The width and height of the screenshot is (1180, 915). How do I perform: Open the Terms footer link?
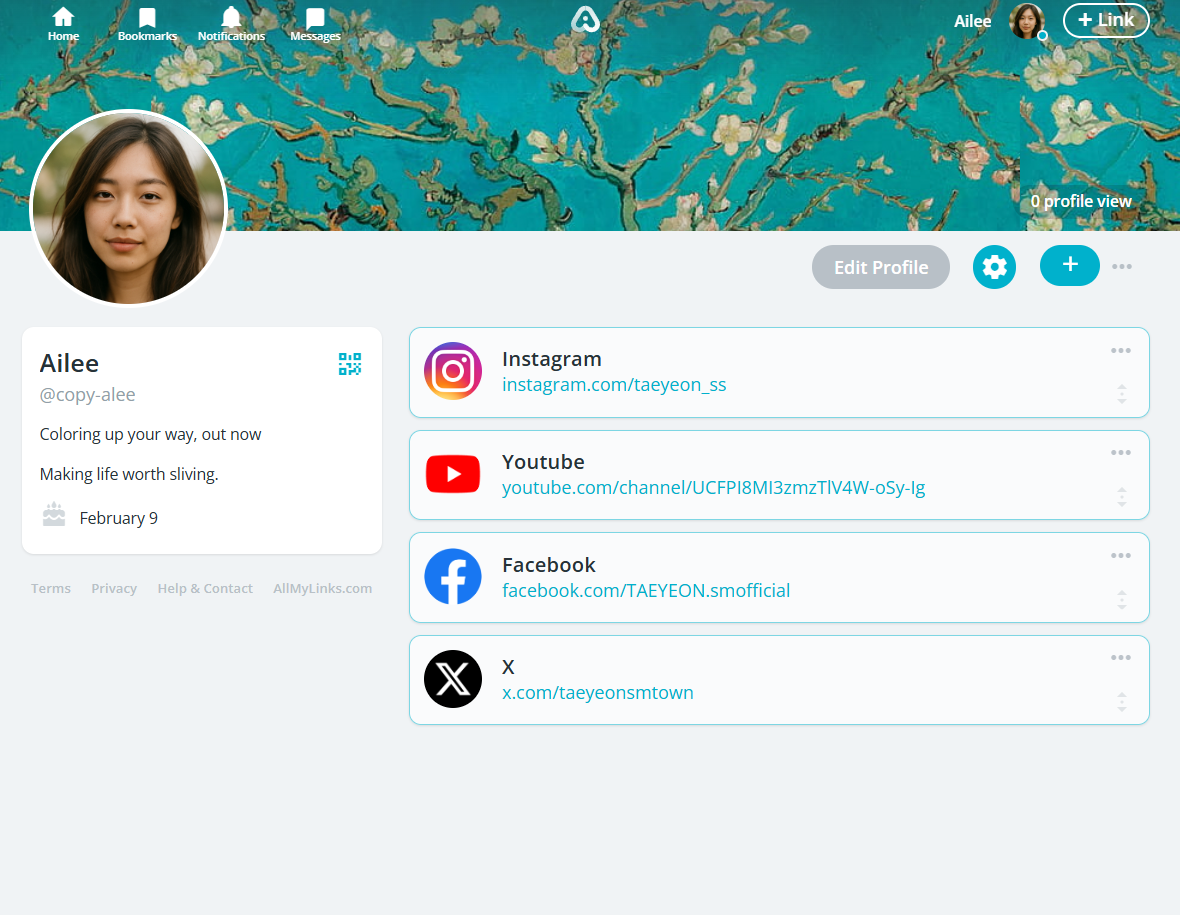click(50, 588)
